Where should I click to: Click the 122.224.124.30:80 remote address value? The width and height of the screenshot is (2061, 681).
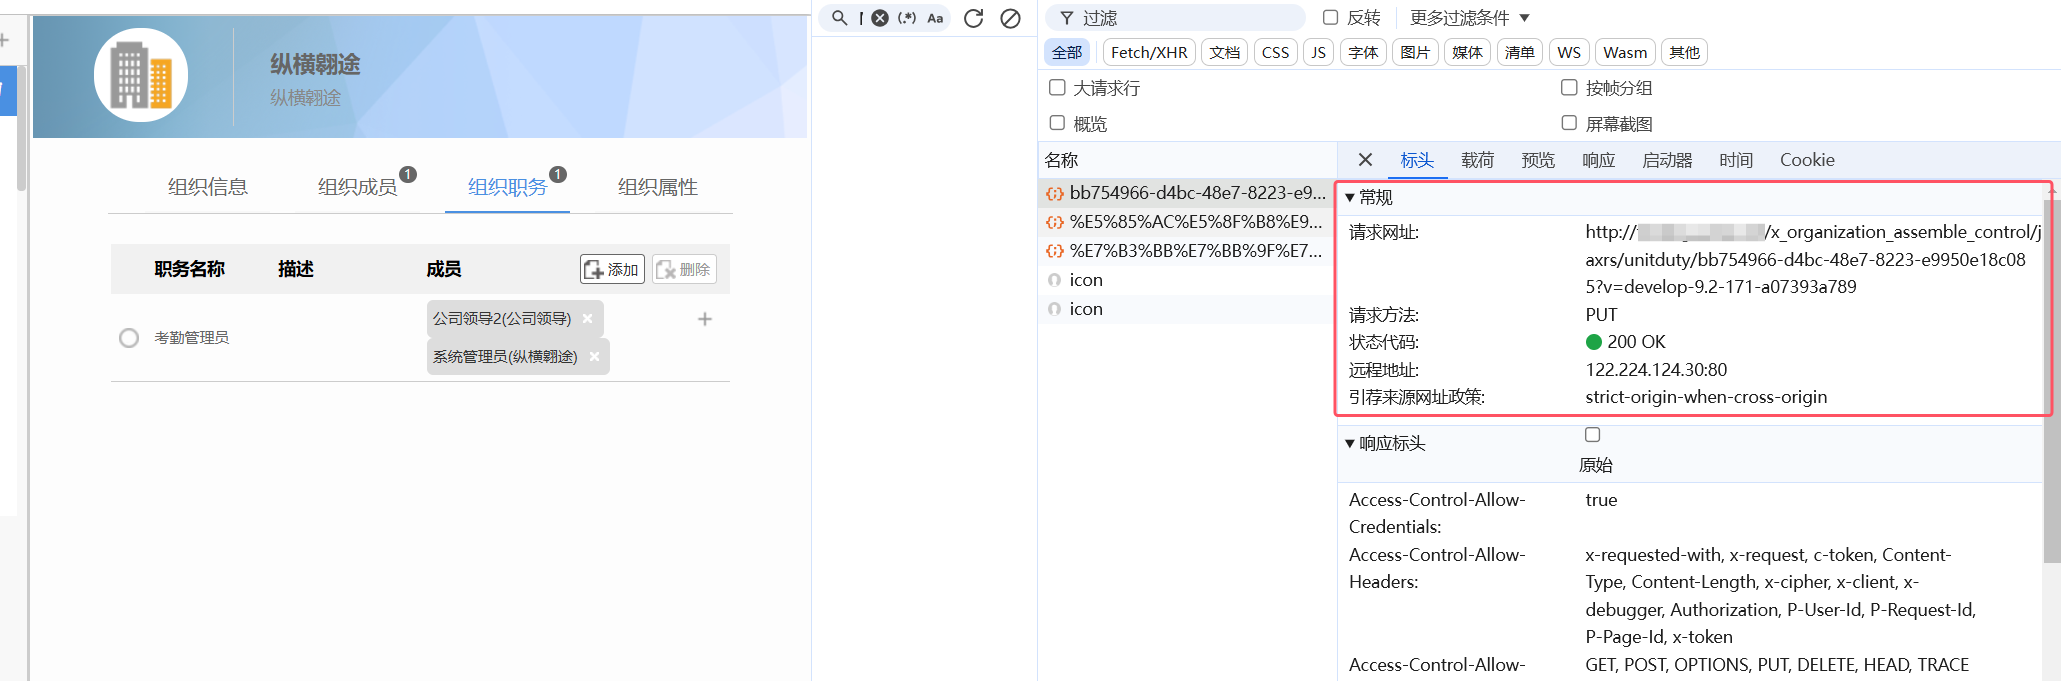click(x=1656, y=370)
